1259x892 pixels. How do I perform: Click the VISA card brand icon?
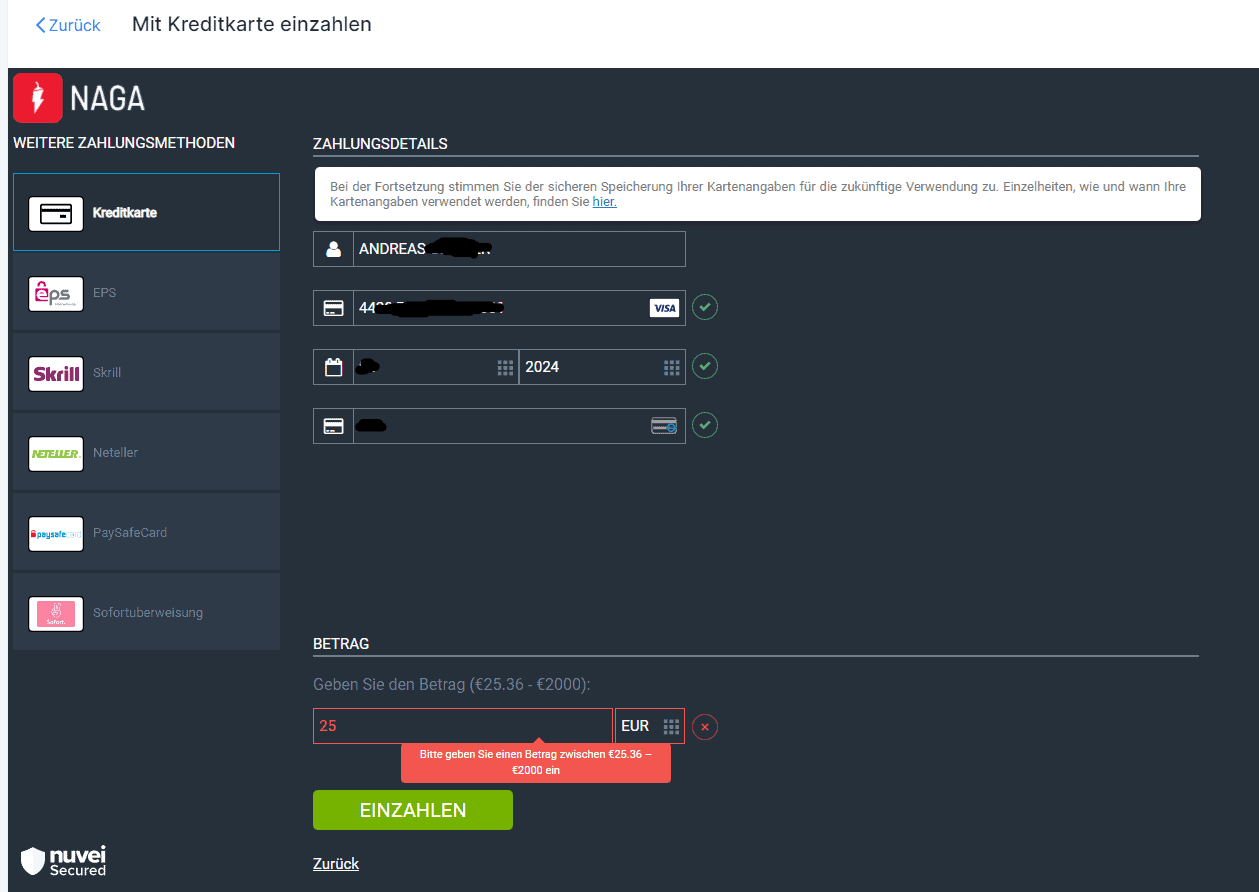point(664,308)
